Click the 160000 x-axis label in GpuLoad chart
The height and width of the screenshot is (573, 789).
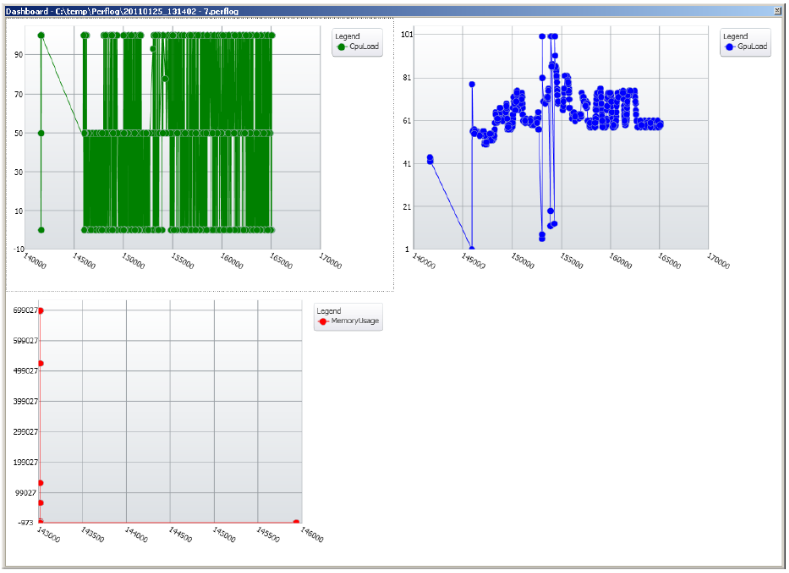(620, 261)
